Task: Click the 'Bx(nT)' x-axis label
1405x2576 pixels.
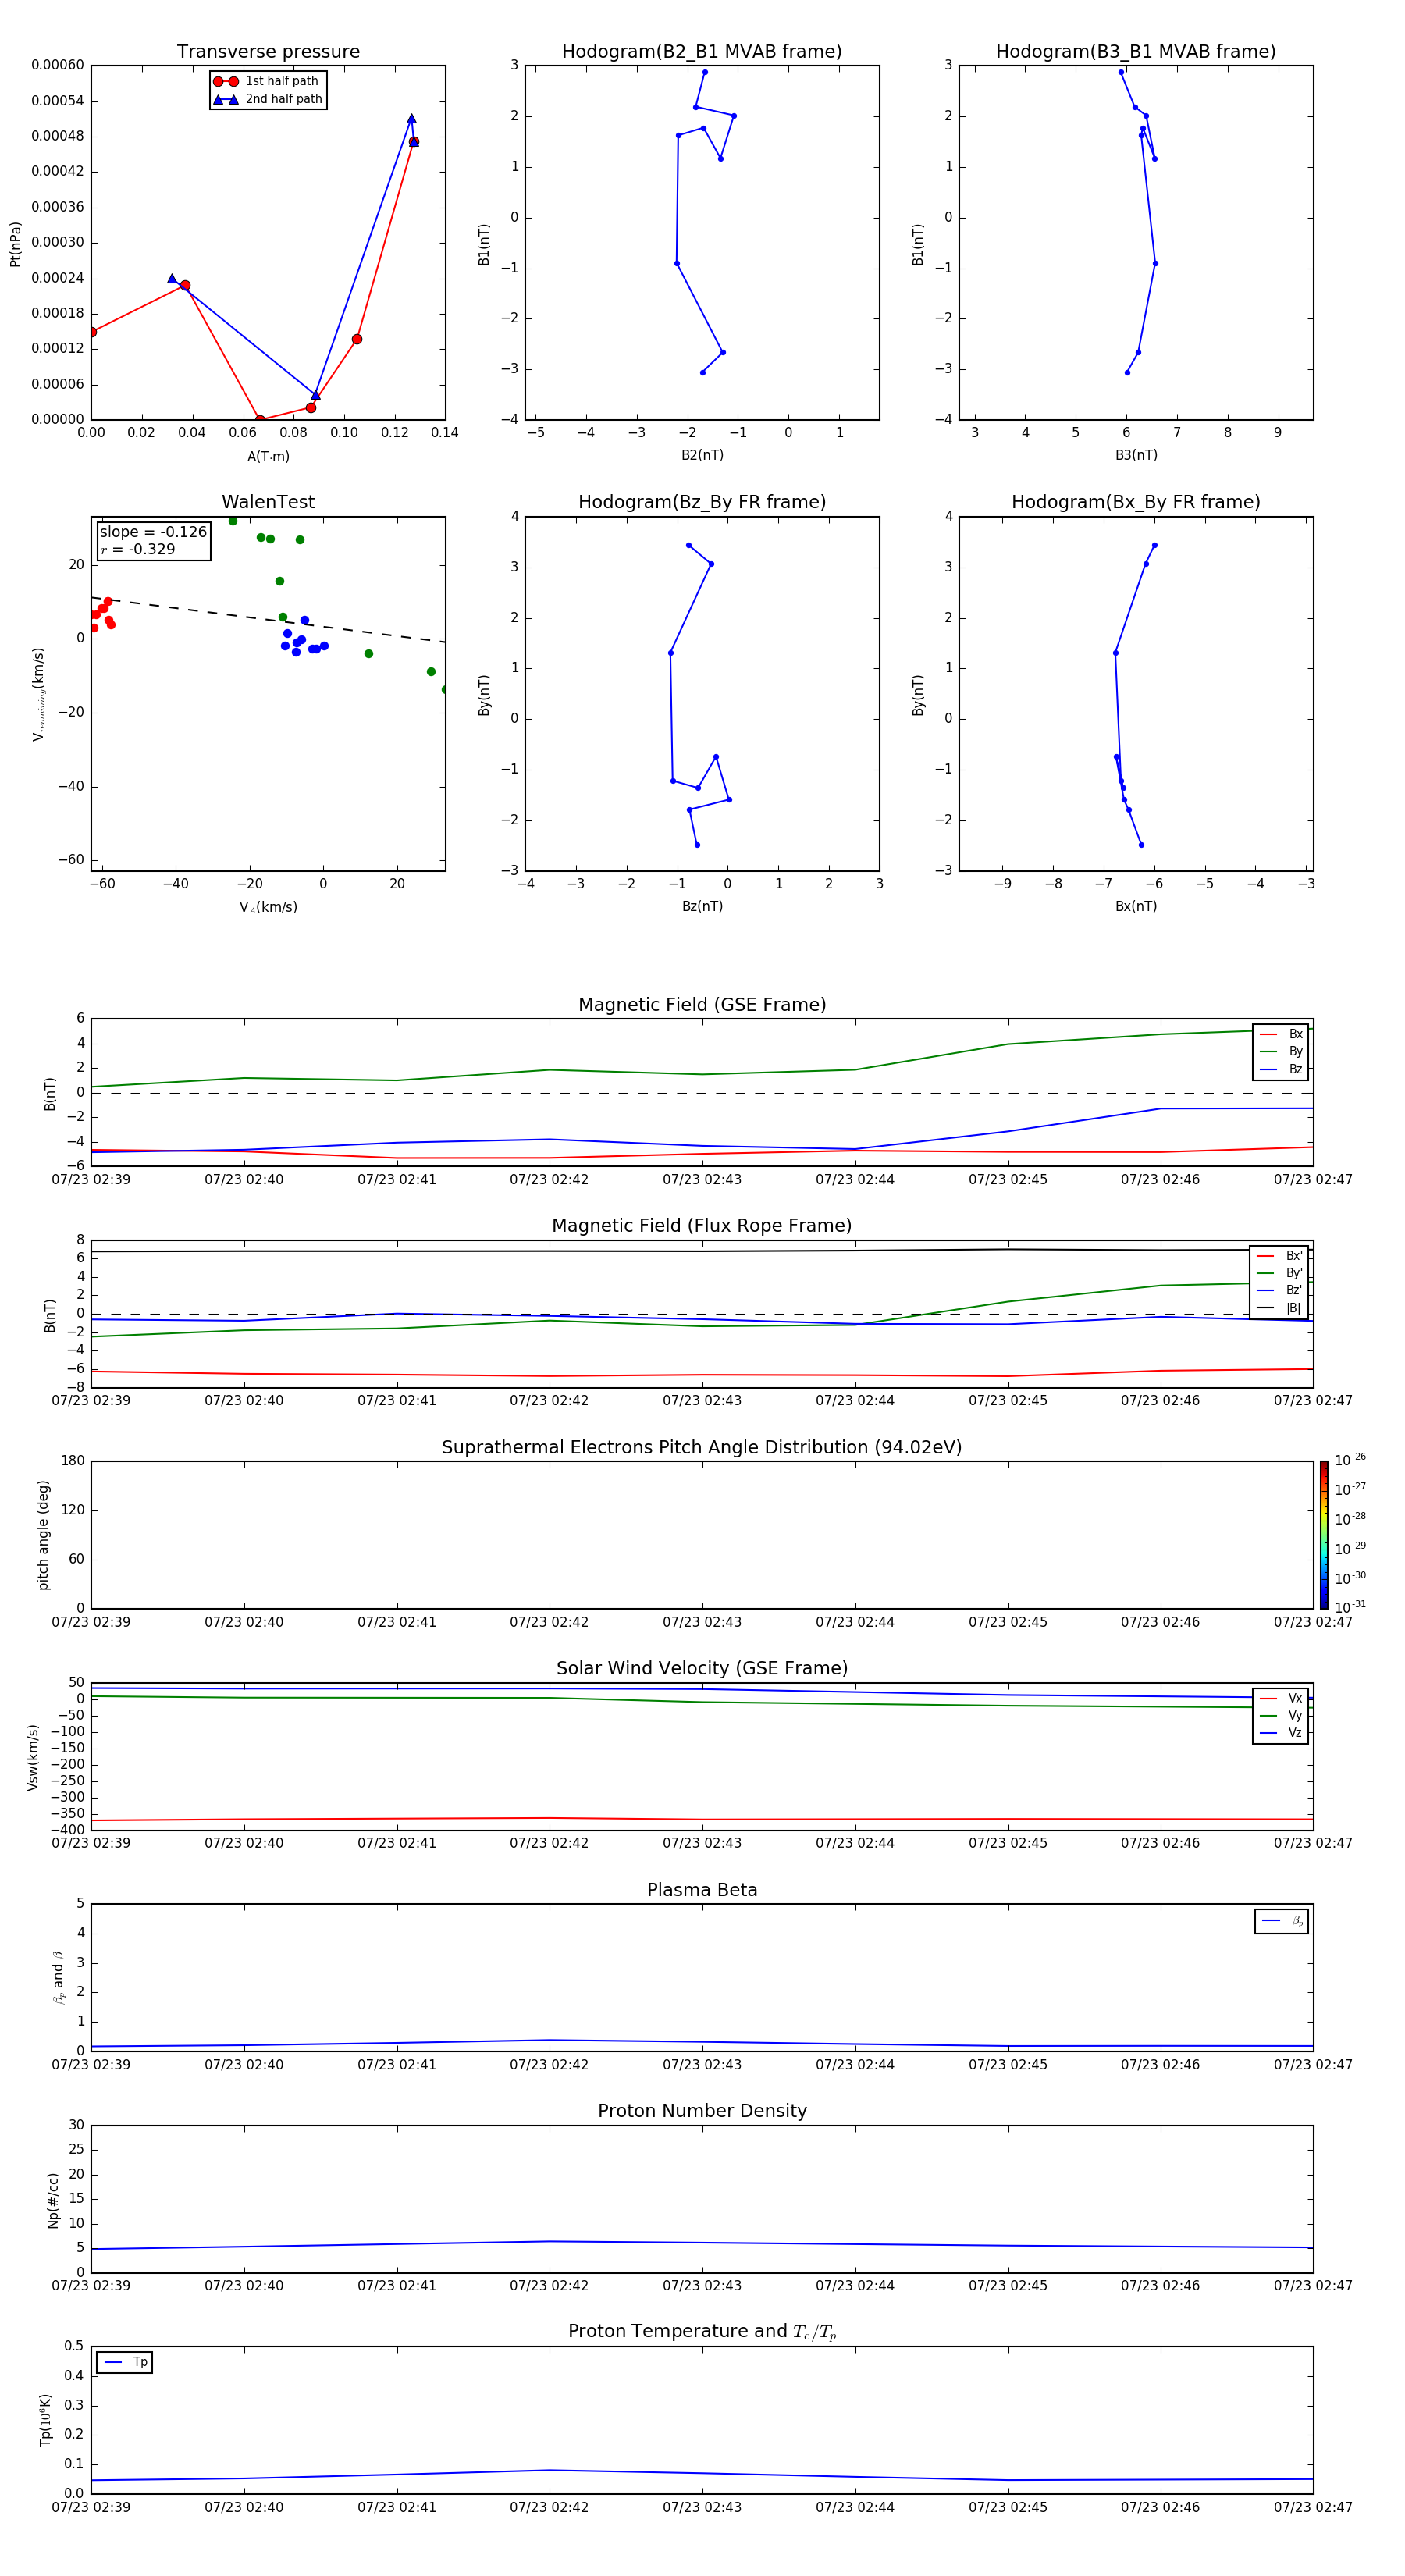Action: 1136,906
